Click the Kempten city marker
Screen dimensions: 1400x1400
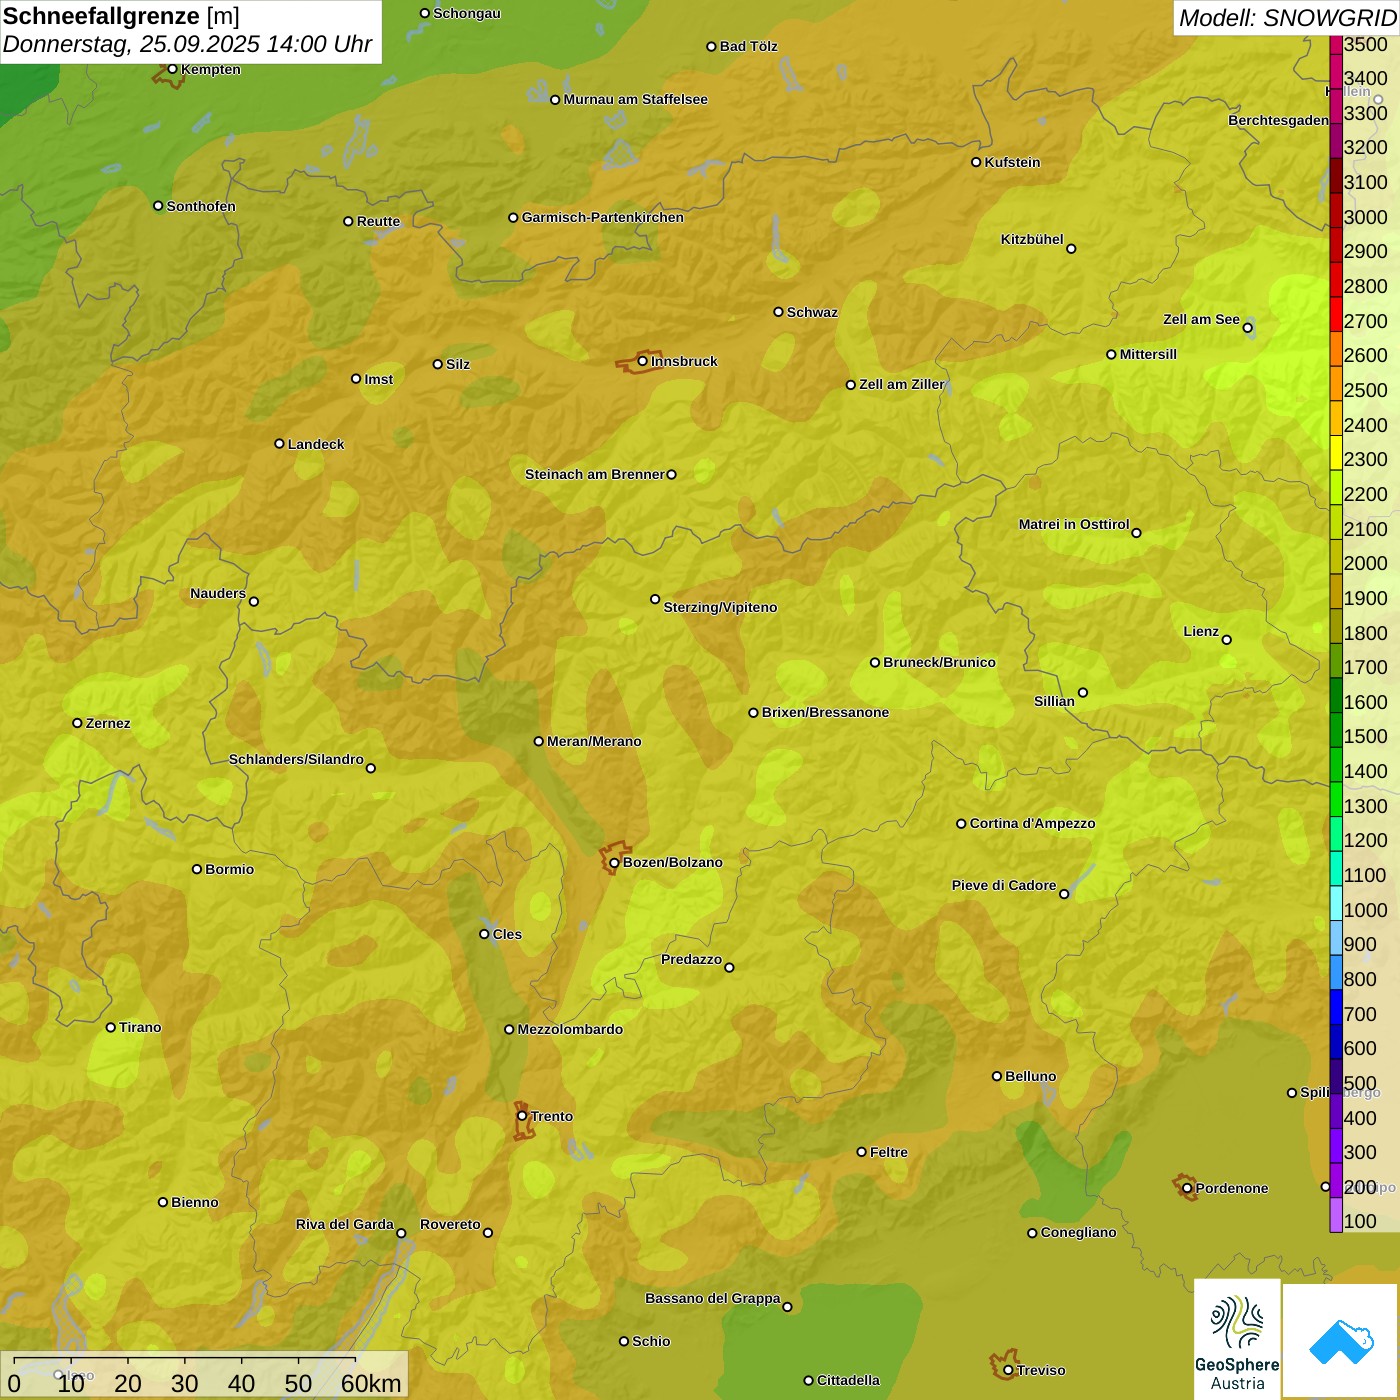tap(172, 69)
